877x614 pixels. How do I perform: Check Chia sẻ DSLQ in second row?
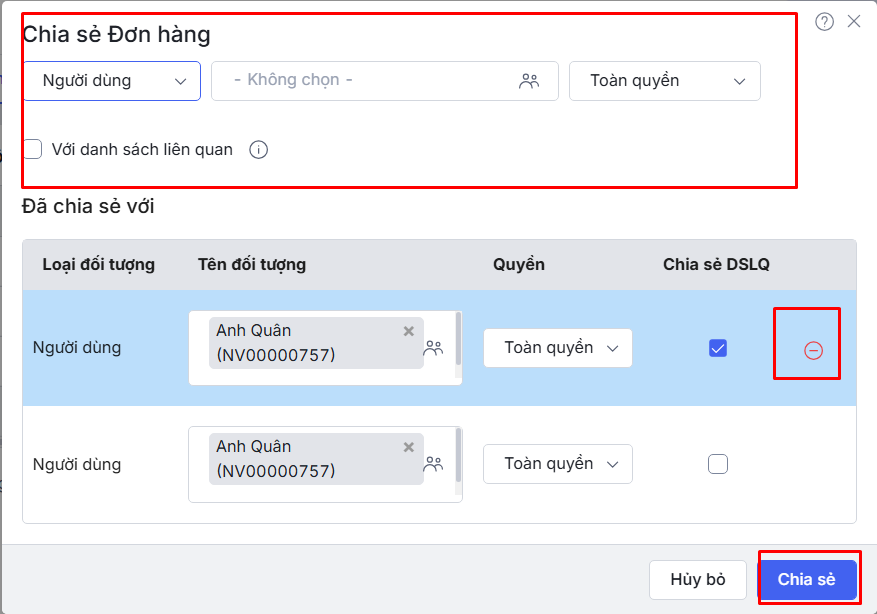point(717,464)
